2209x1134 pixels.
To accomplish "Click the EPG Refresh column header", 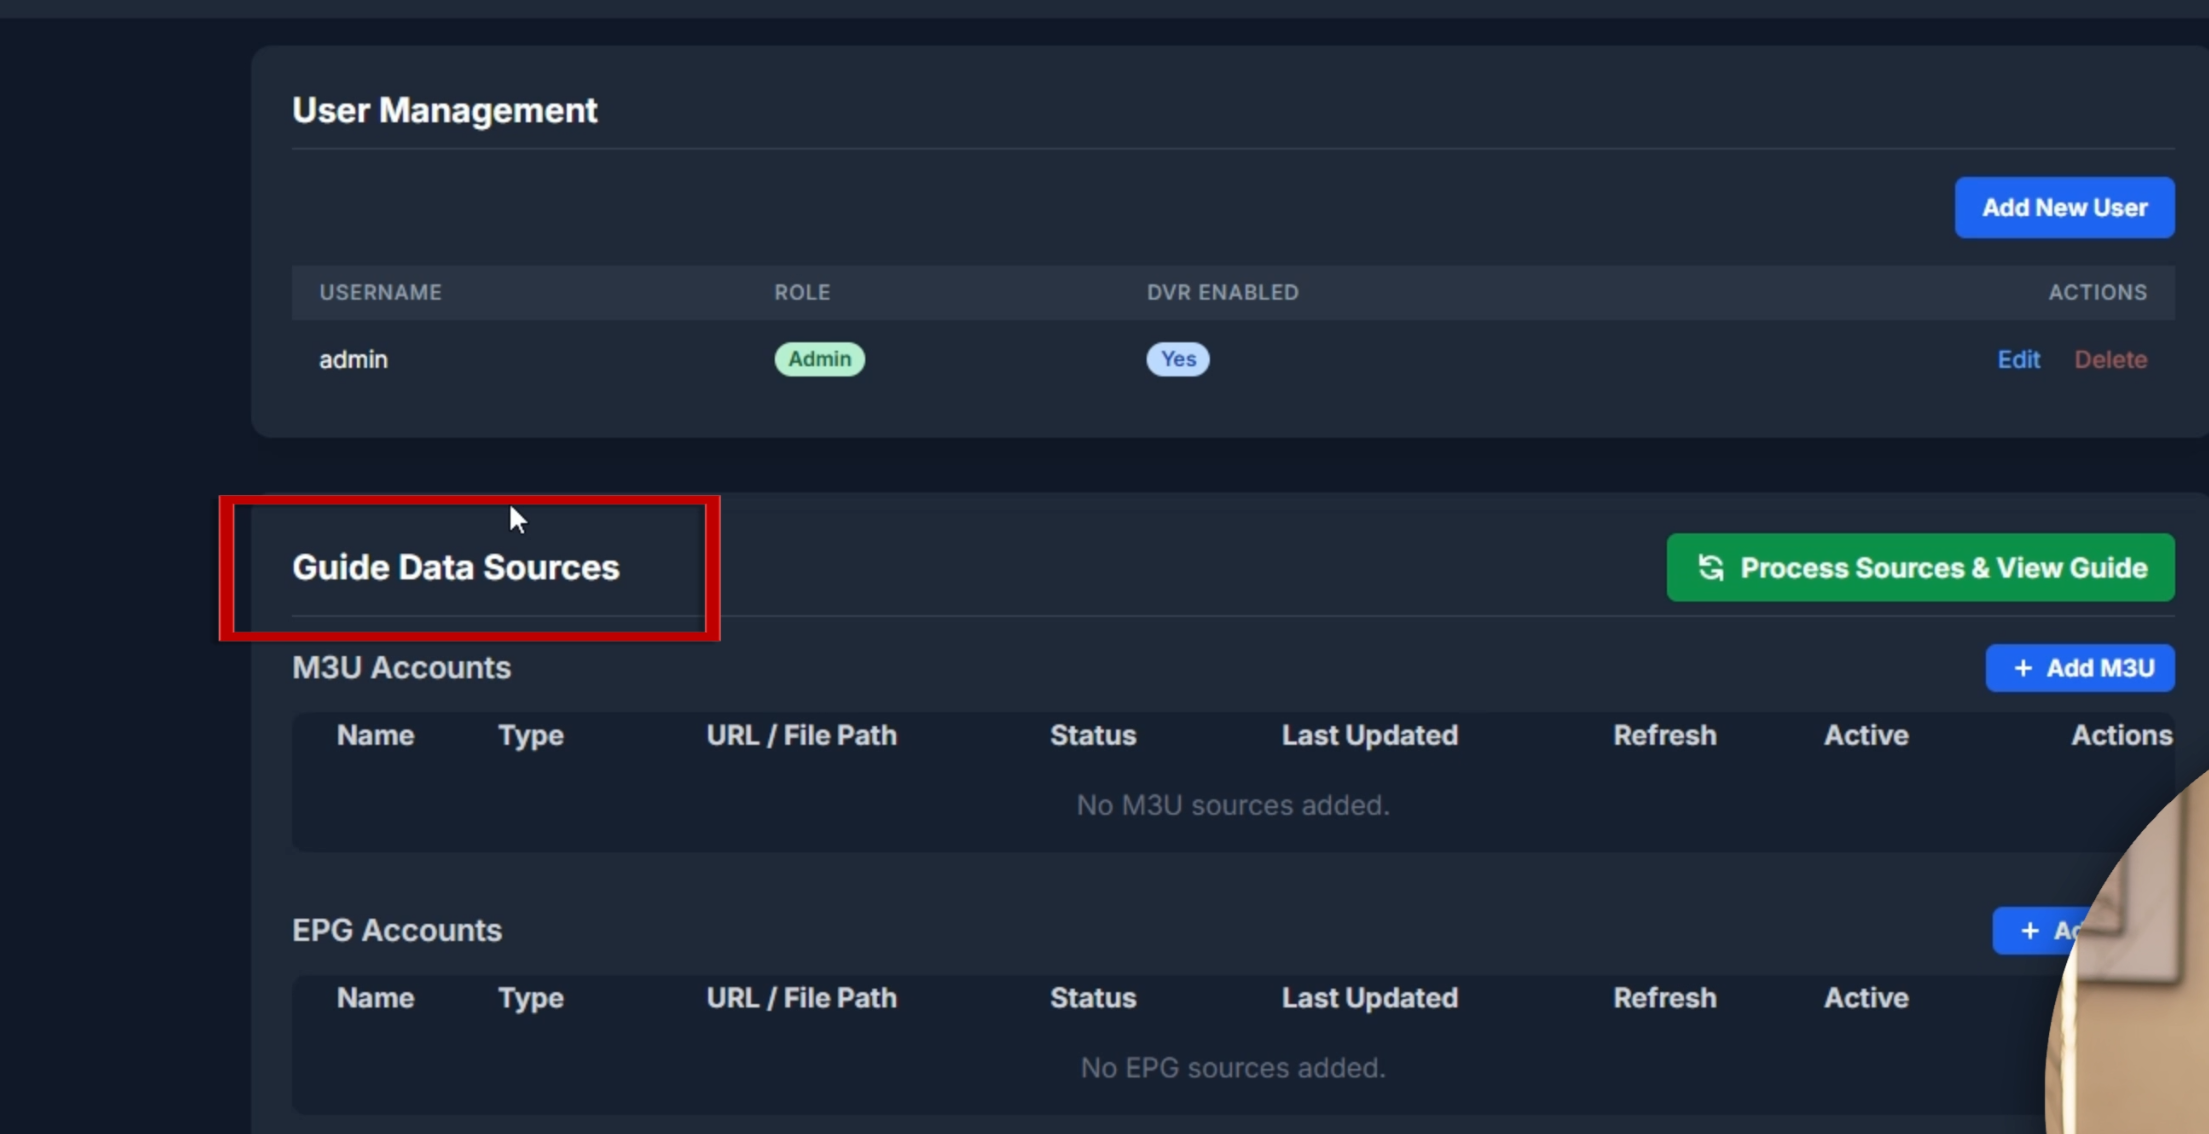I will (x=1664, y=998).
